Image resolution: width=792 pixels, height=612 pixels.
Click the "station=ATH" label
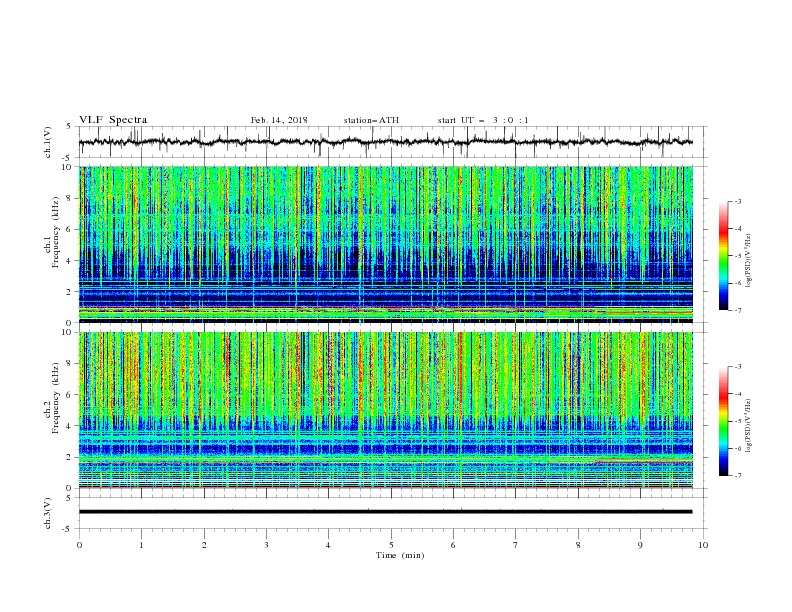[371, 120]
